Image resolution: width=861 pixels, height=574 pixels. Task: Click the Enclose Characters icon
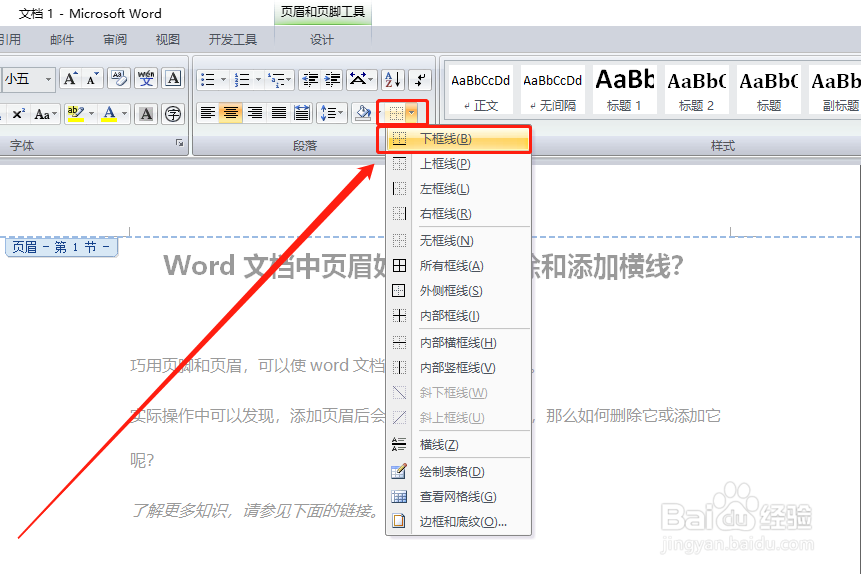click(173, 114)
